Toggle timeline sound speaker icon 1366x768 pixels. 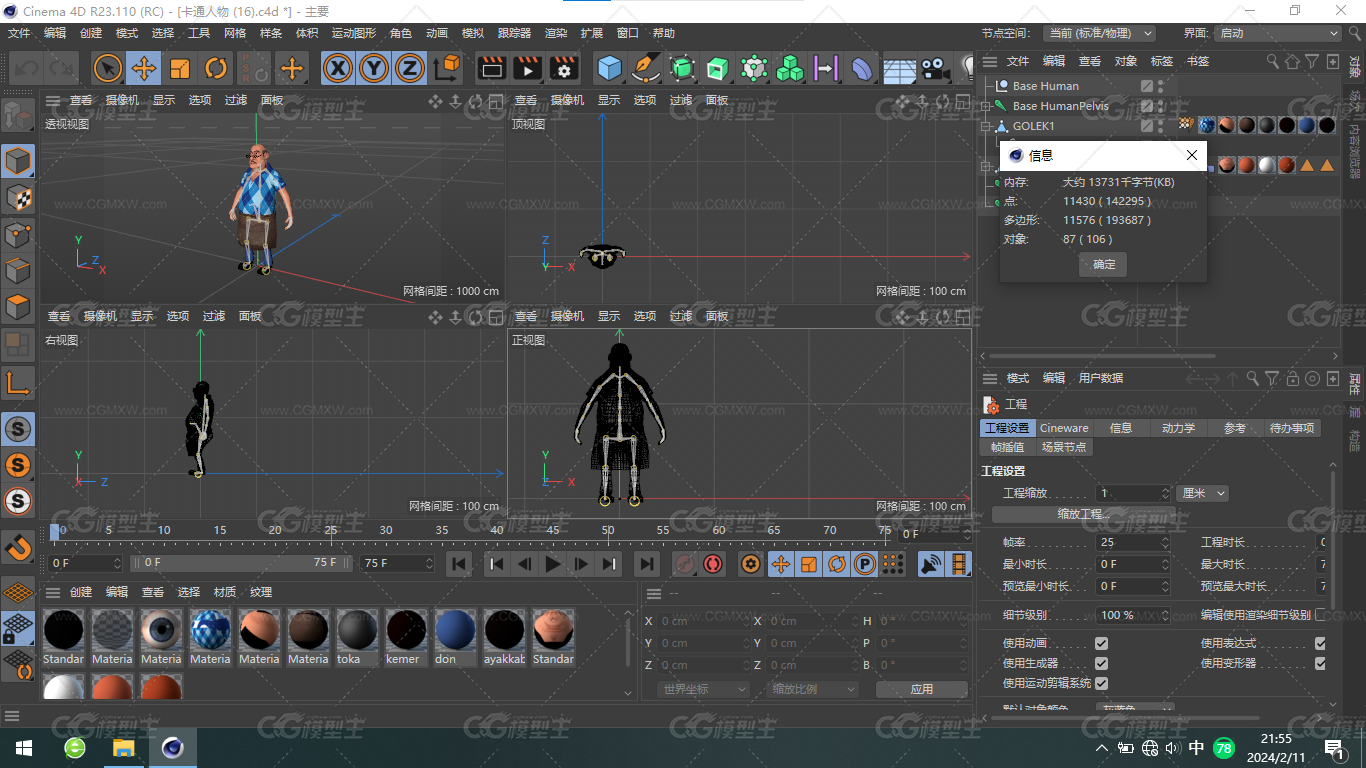tap(931, 564)
